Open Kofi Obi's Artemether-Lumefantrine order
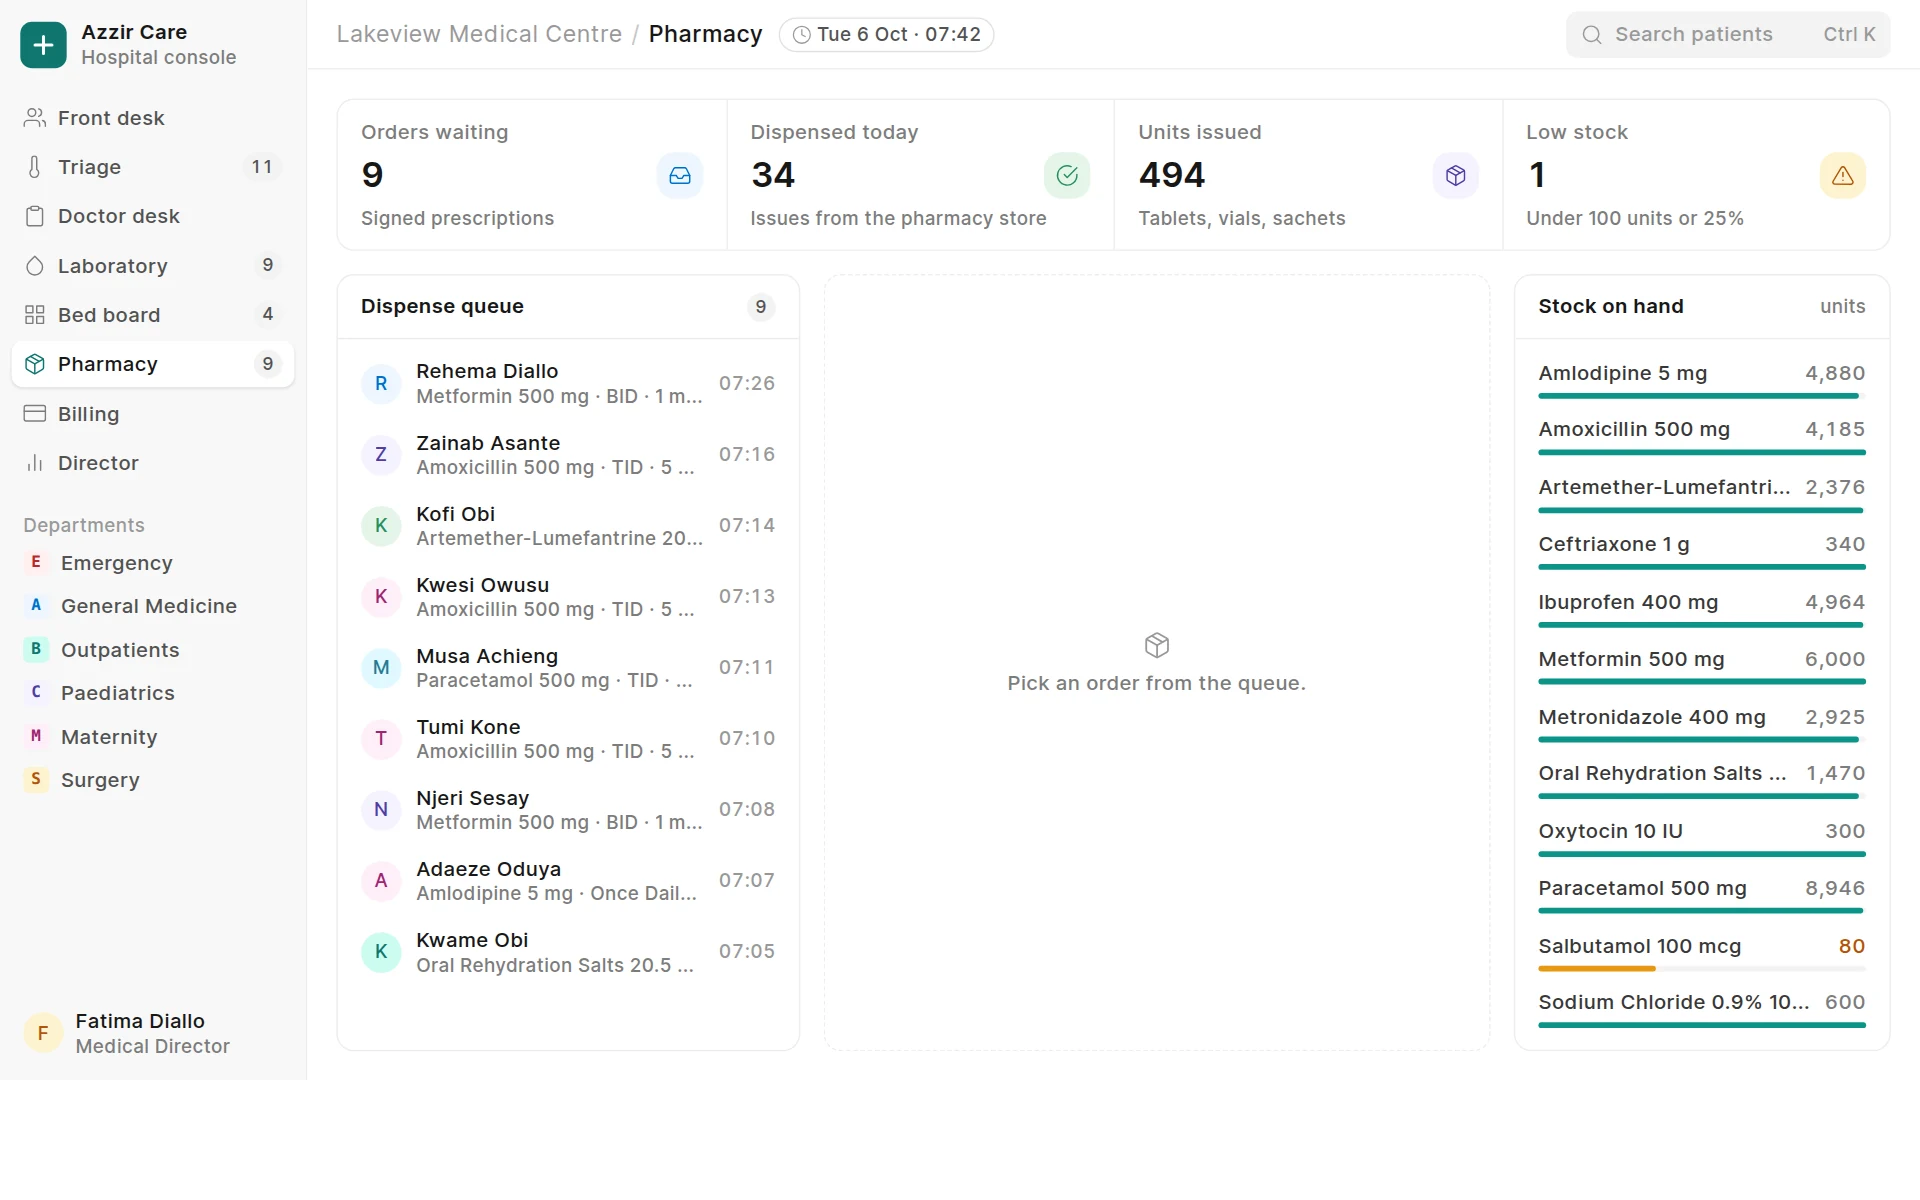1920x1200 pixels. pyautogui.click(x=568, y=526)
